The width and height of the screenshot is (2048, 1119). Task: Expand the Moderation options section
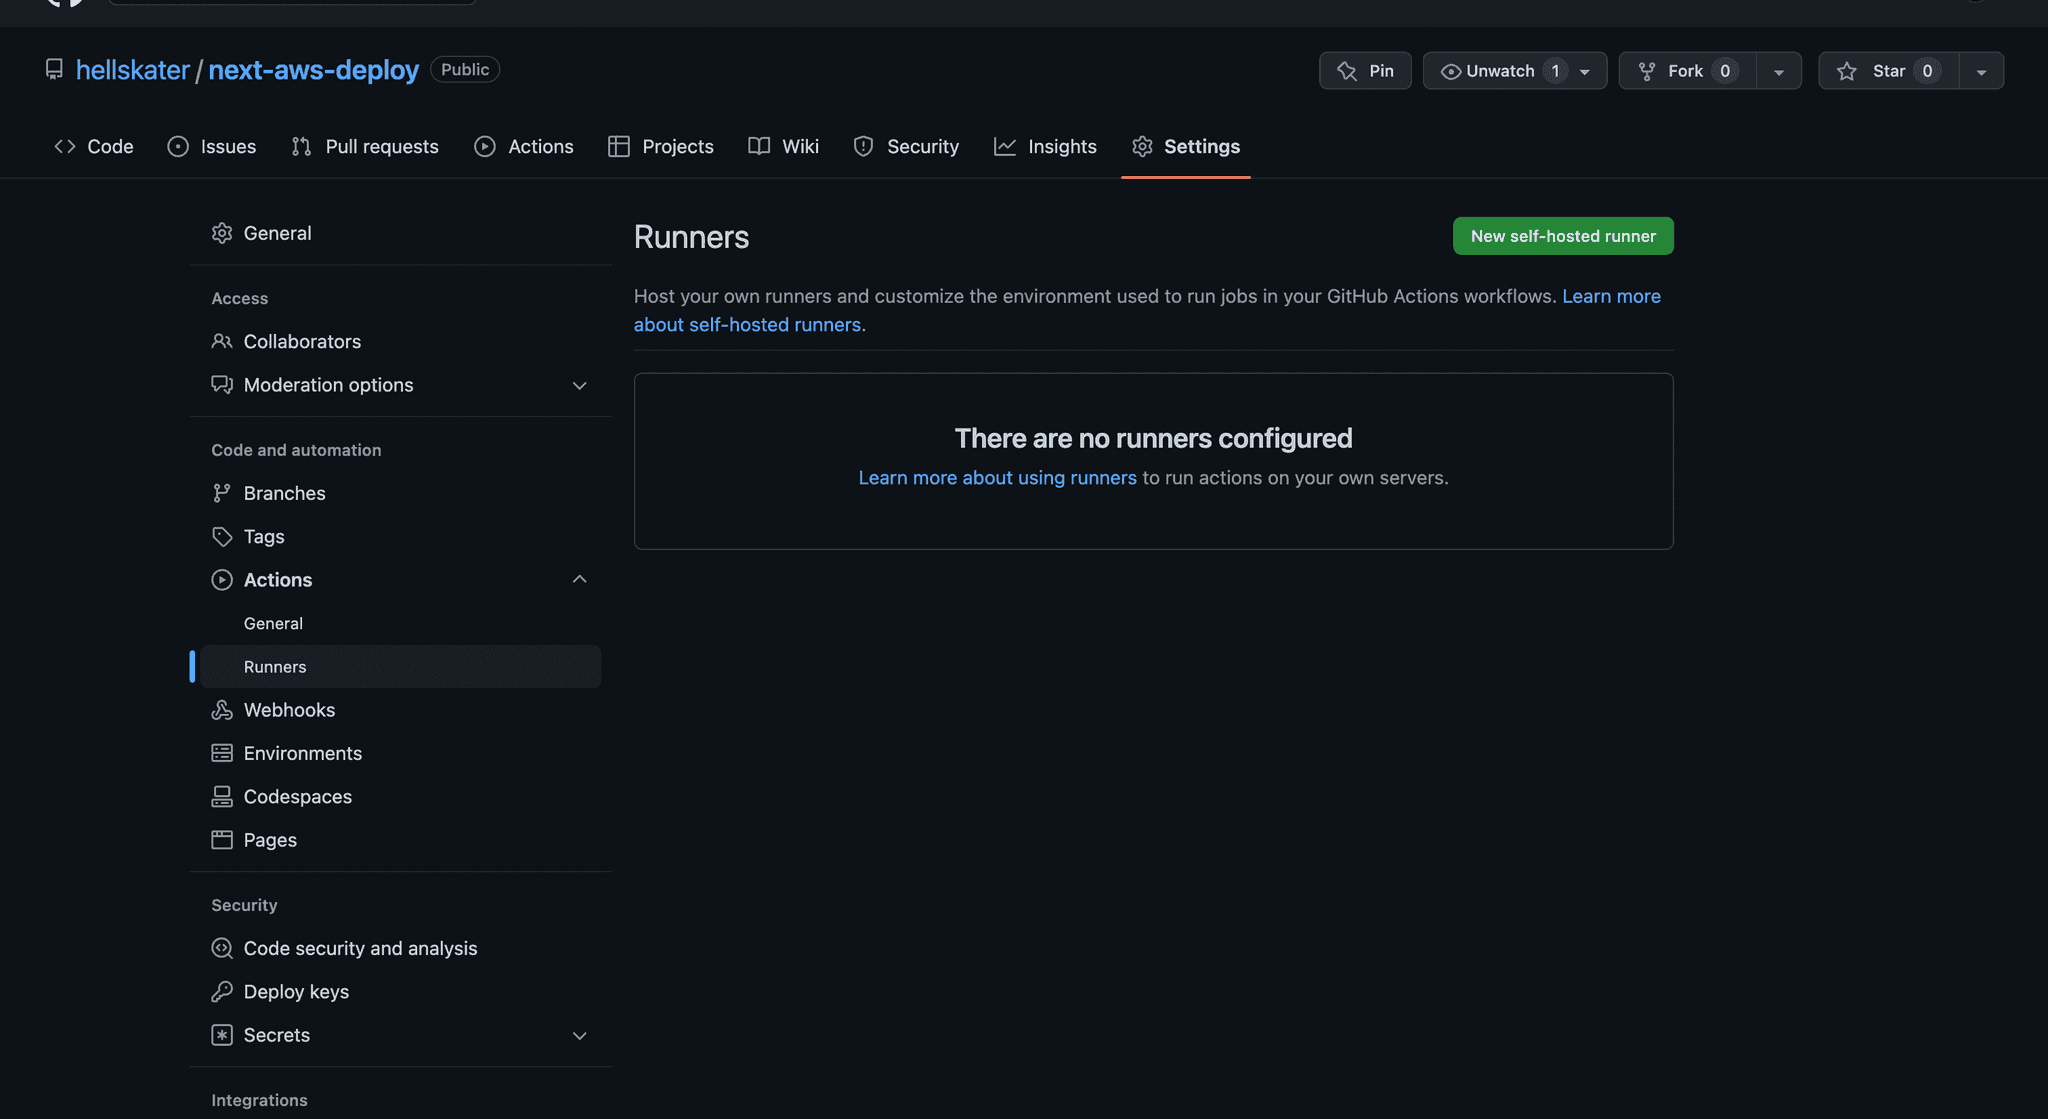[x=580, y=385]
